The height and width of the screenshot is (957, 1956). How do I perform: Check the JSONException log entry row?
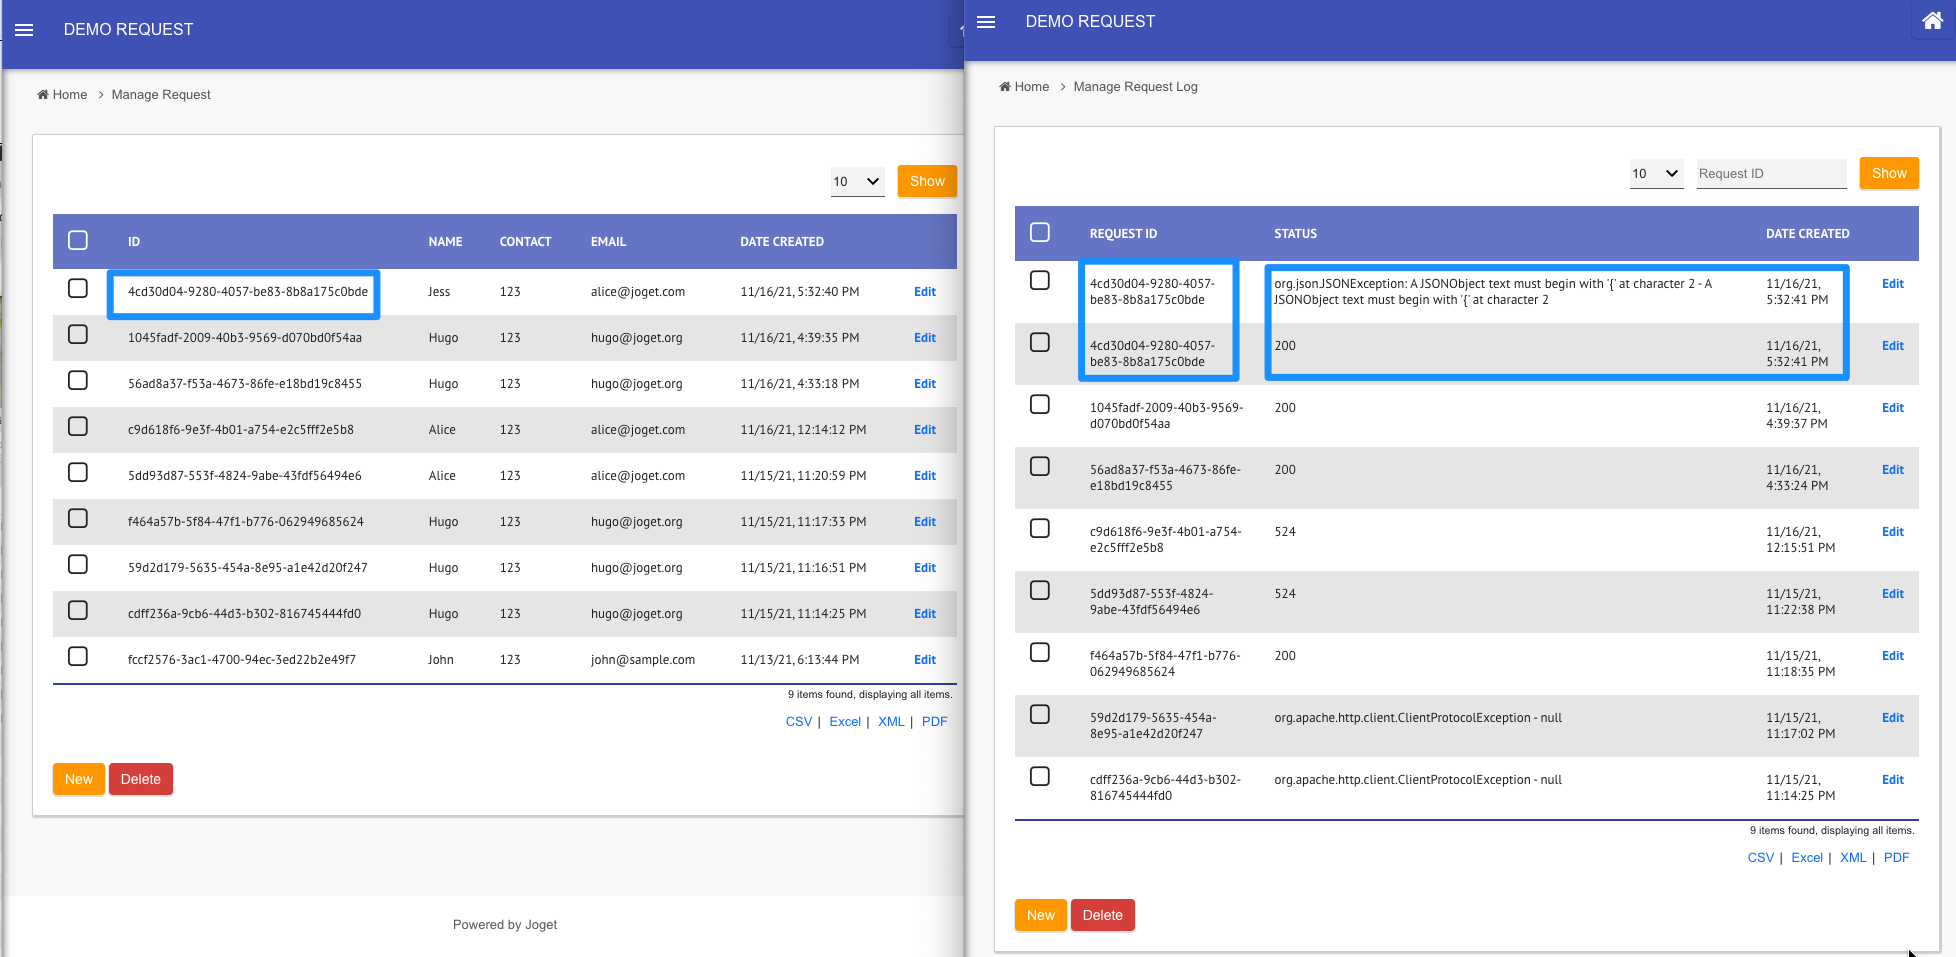click(1040, 281)
